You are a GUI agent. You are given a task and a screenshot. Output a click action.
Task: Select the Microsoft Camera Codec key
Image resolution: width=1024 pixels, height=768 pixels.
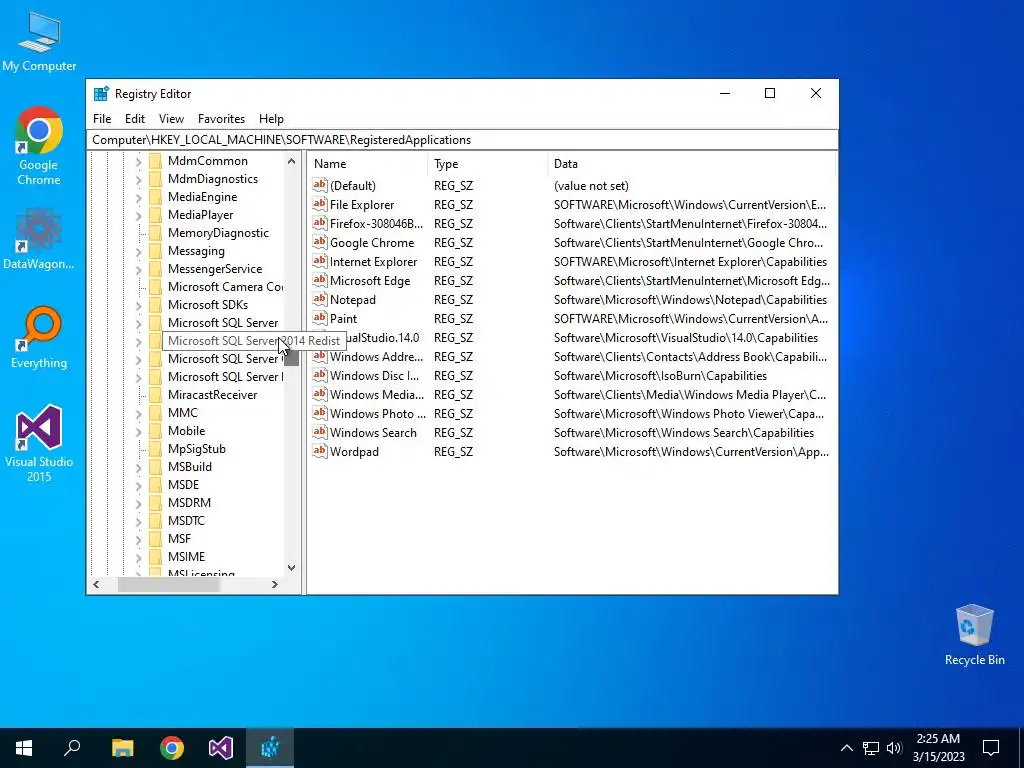[225, 287]
